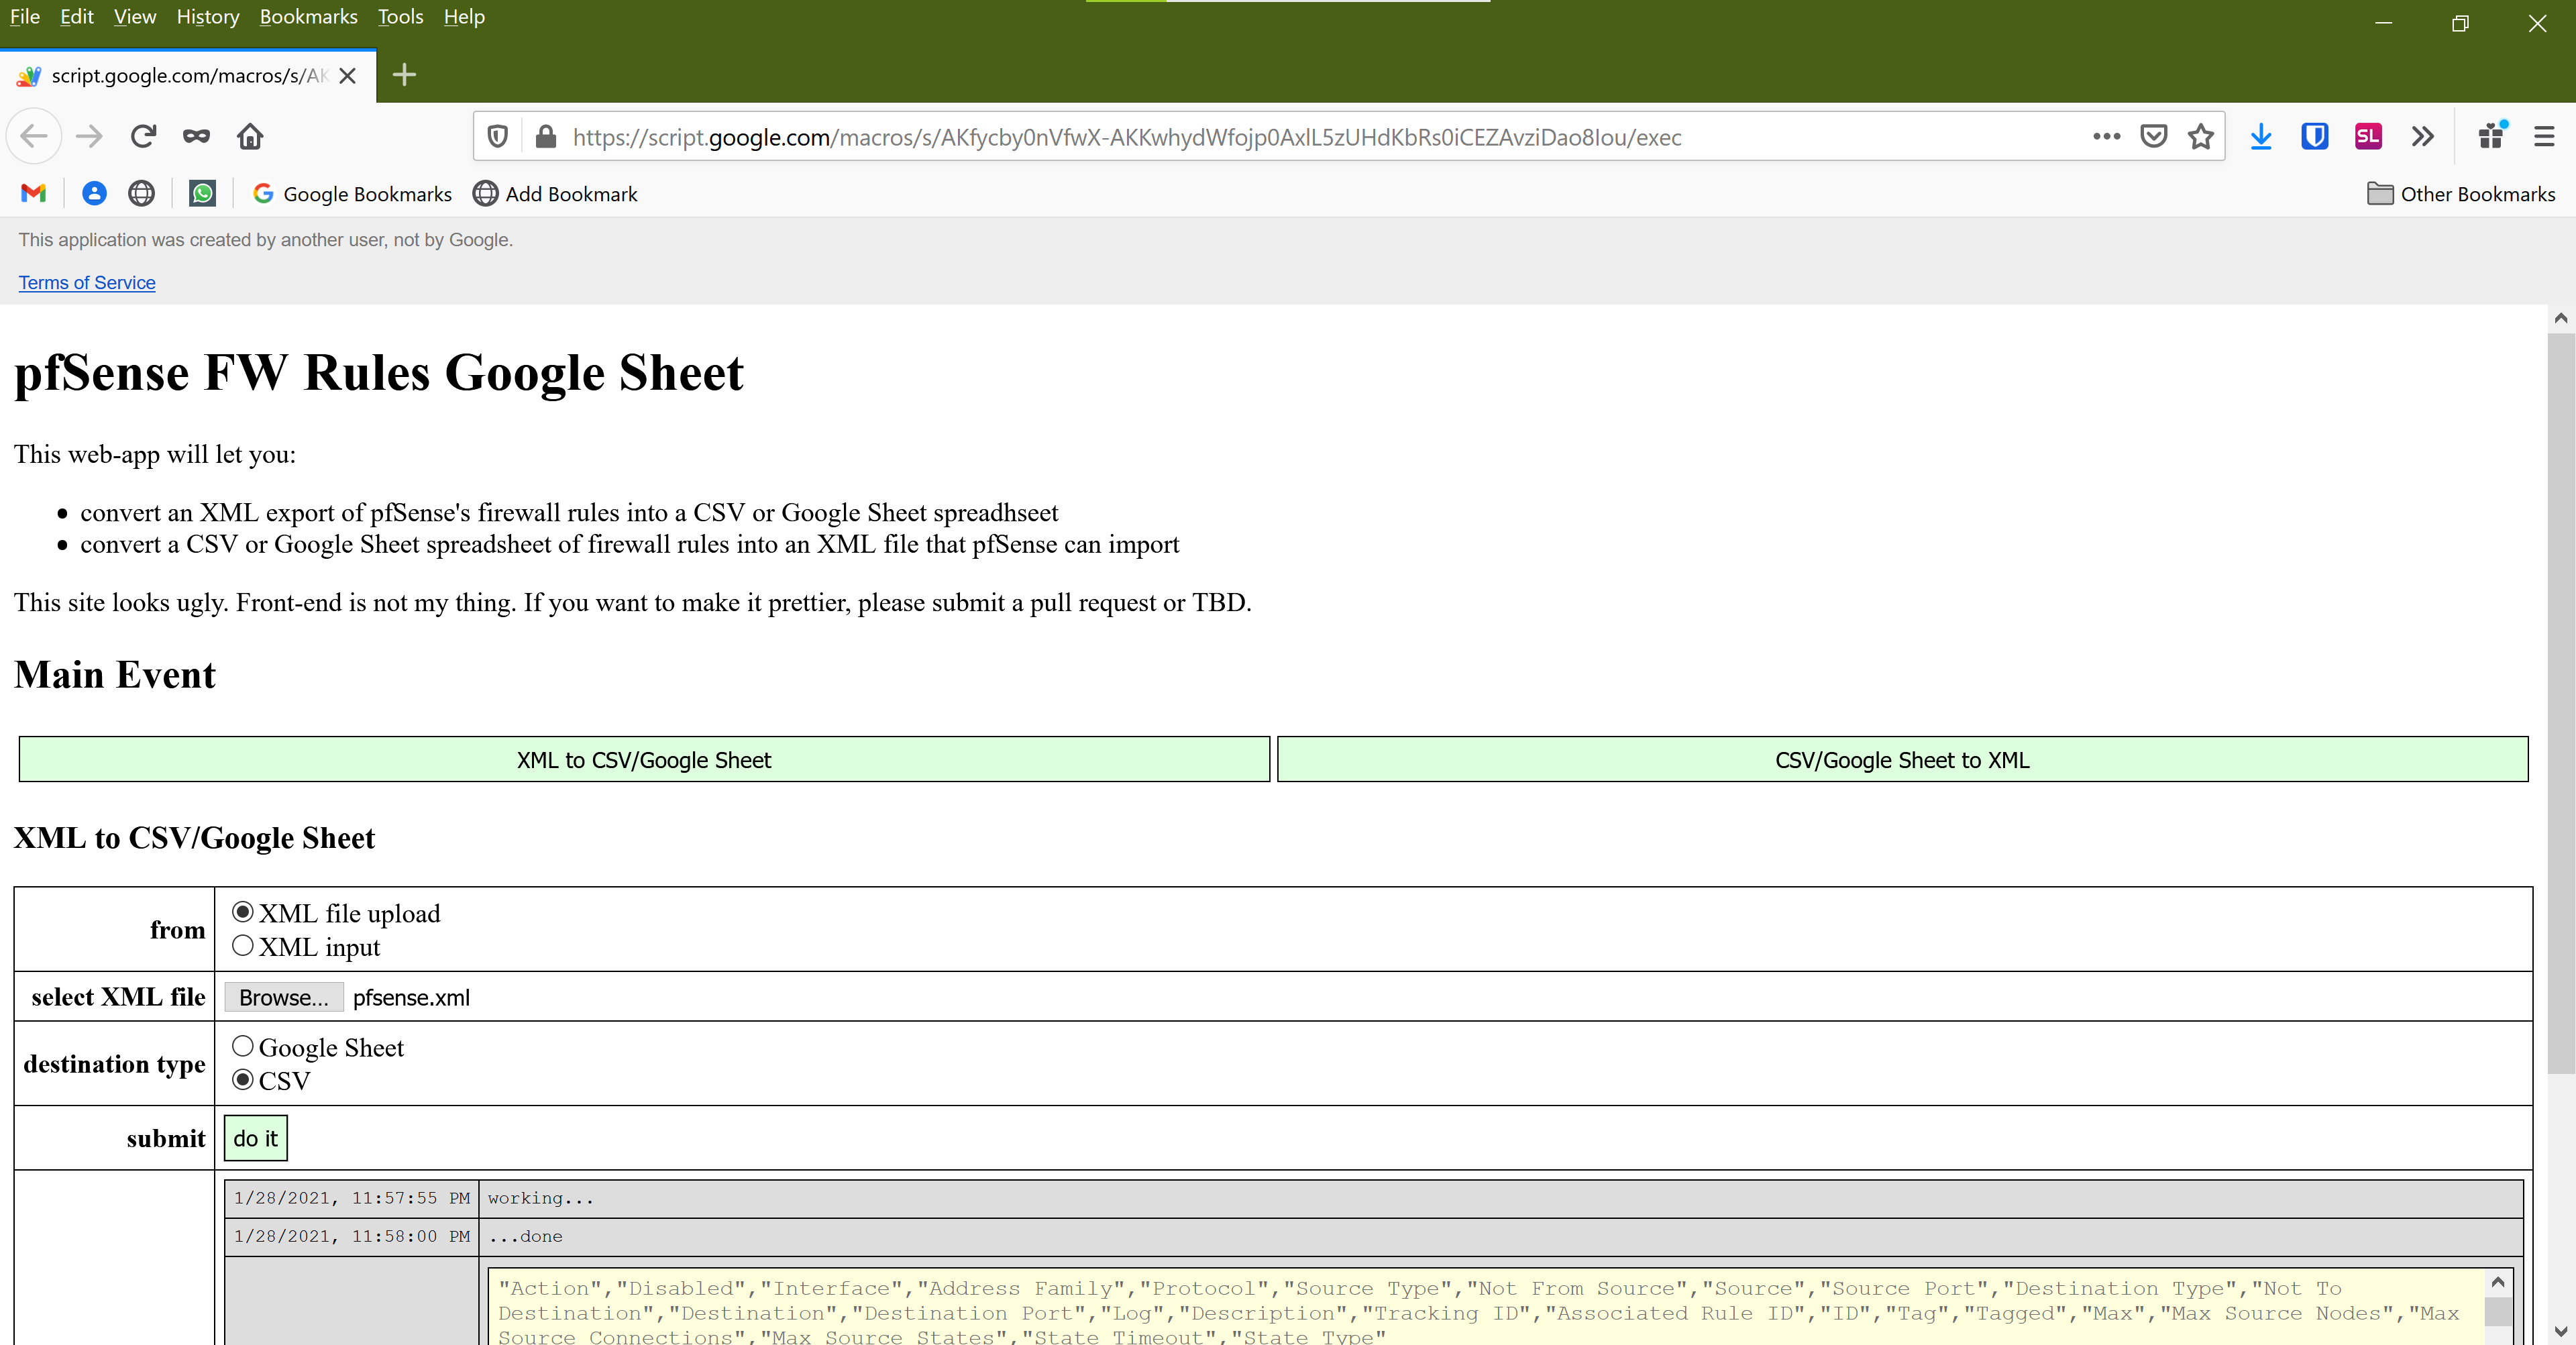The width and height of the screenshot is (2576, 1345).
Task: Click the private browsing mask icon
Action: tap(196, 136)
